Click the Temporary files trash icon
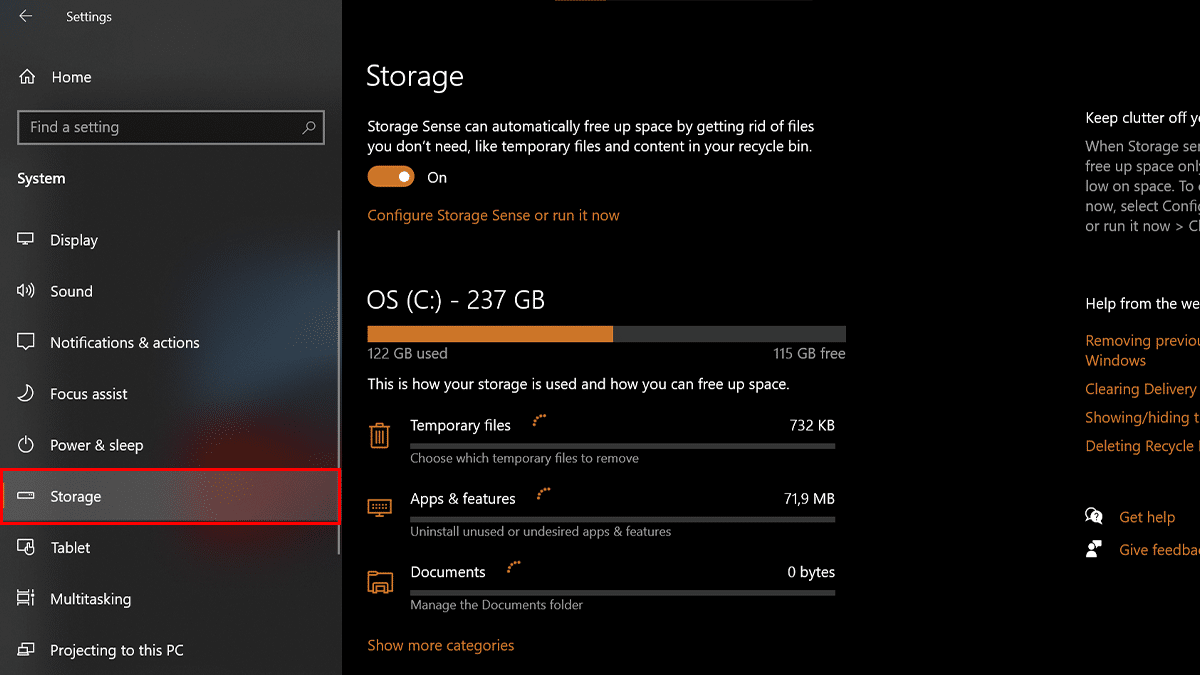This screenshot has width=1200, height=675. (x=379, y=435)
